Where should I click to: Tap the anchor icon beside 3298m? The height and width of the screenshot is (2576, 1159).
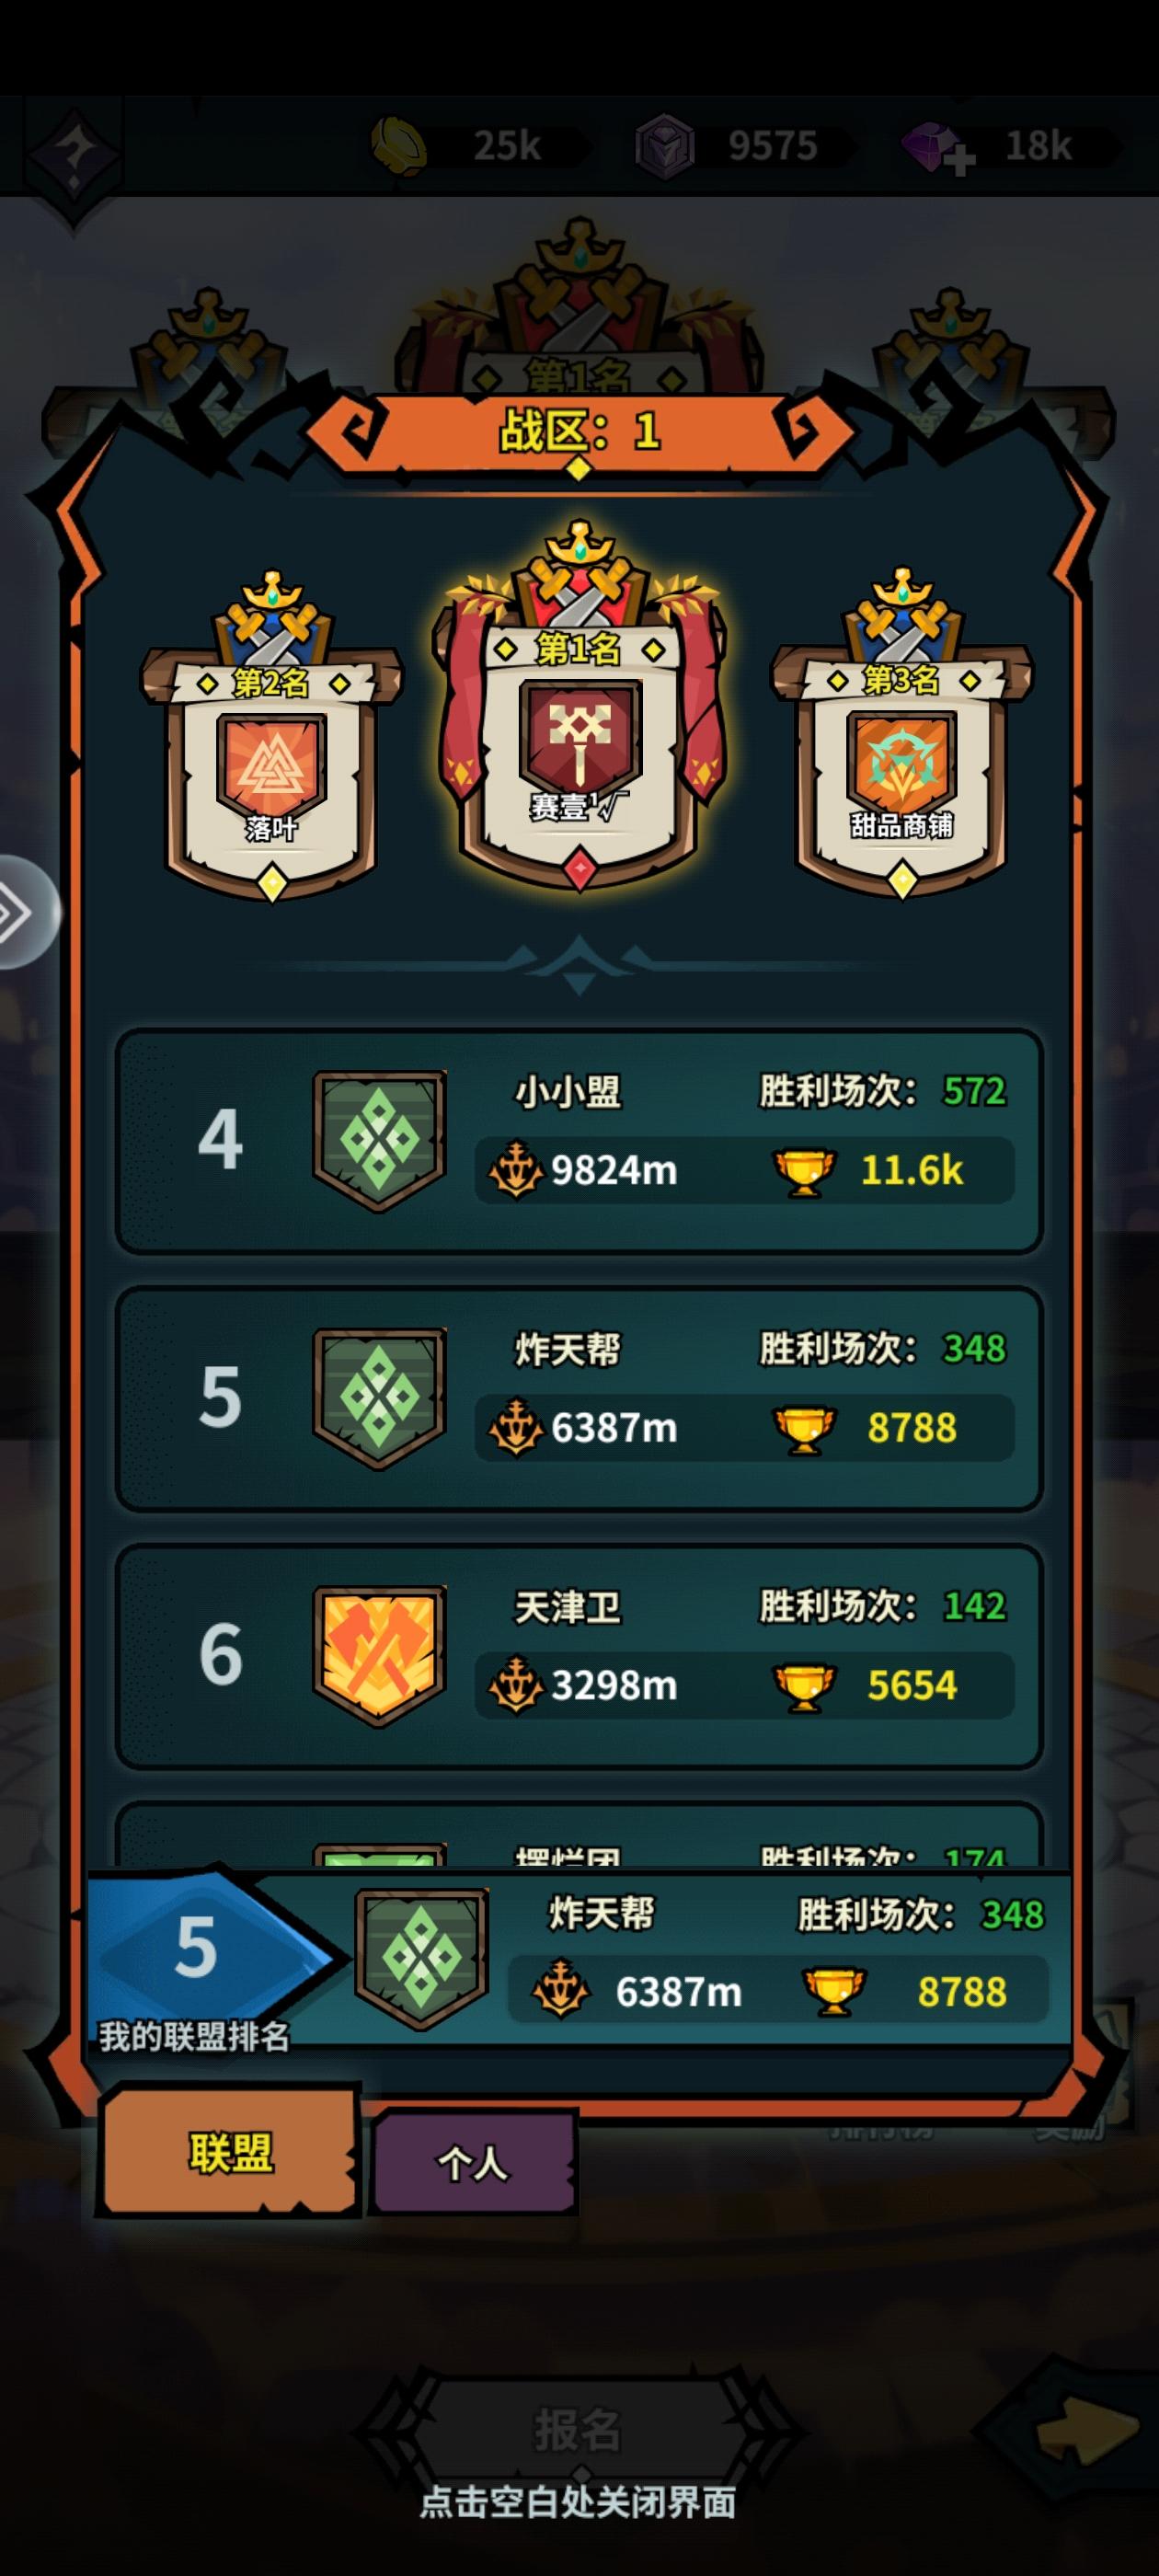(x=516, y=1685)
